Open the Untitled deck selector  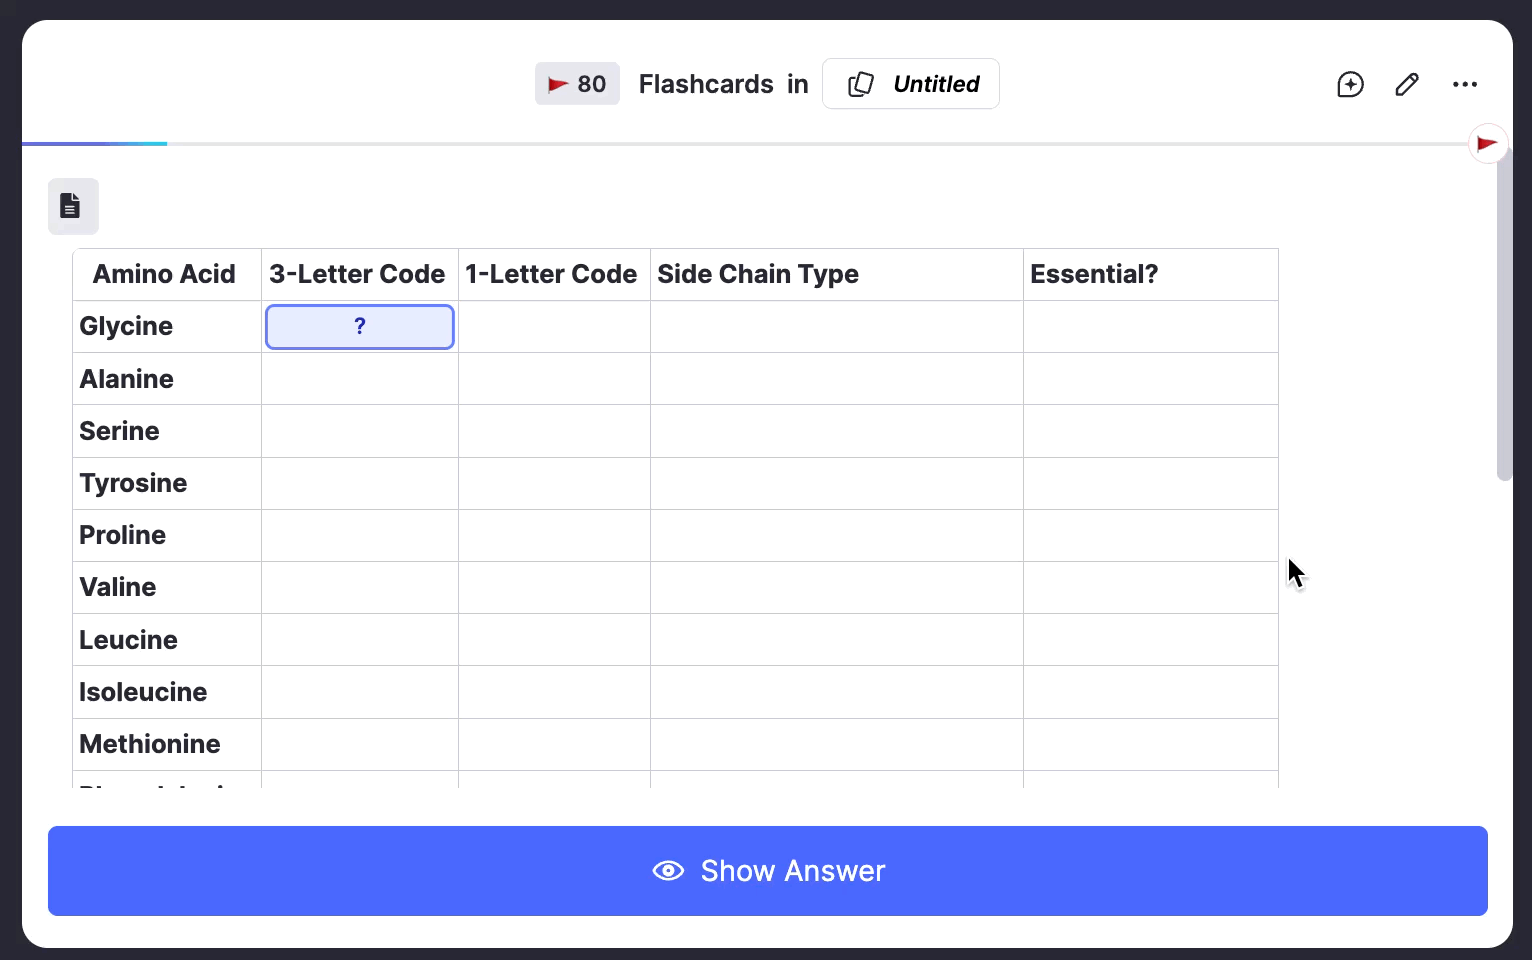pyautogui.click(x=910, y=84)
